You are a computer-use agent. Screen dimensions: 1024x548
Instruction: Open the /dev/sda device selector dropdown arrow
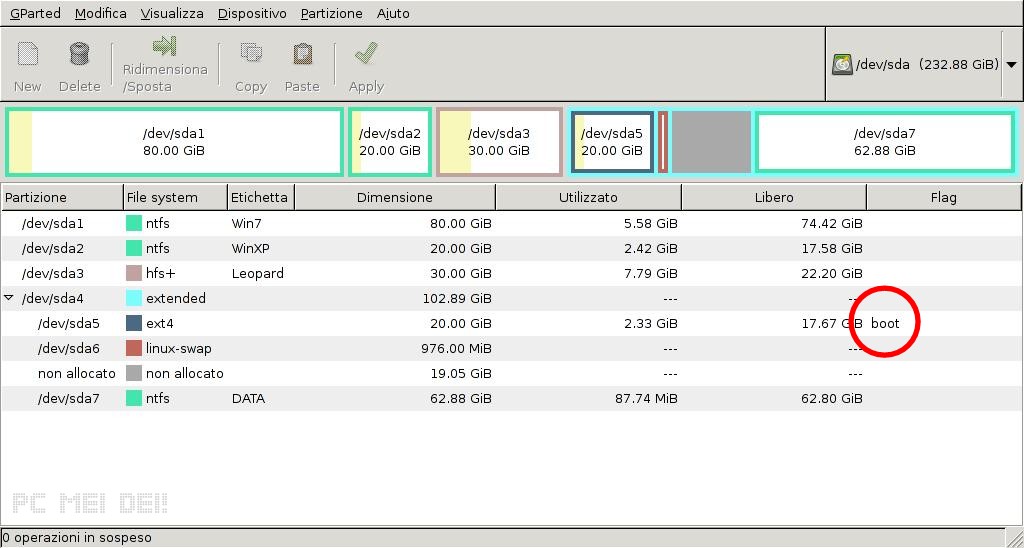(1012, 65)
